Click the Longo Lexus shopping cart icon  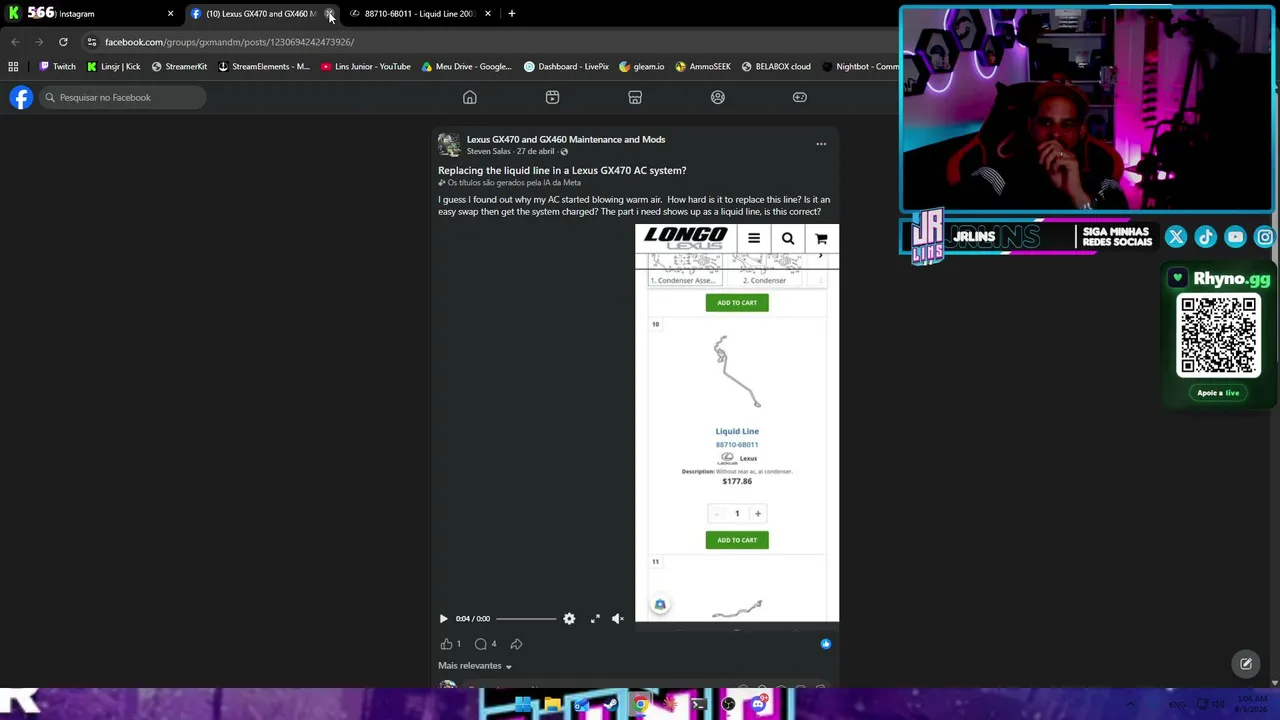tap(821, 238)
